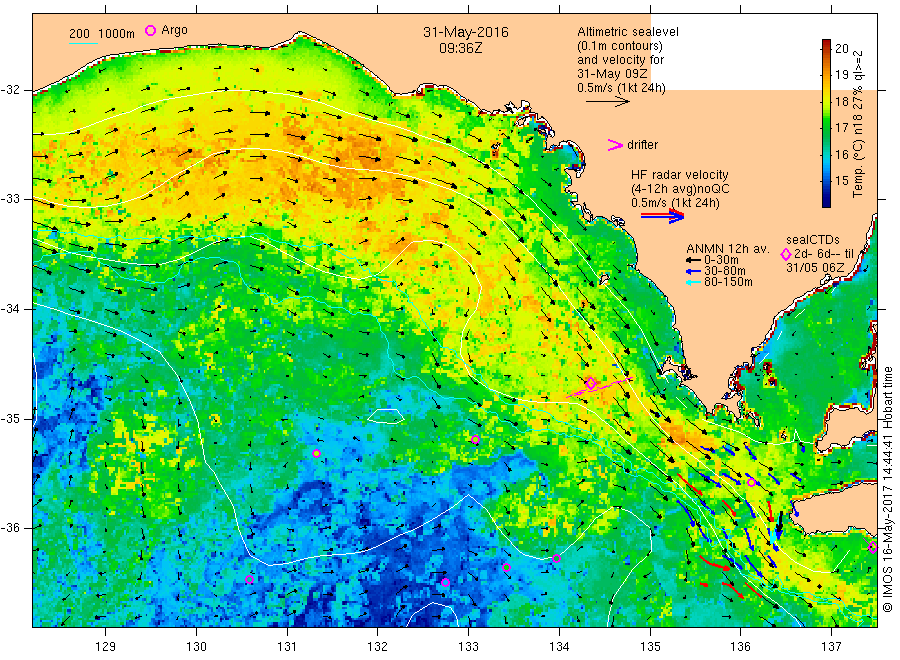Click the '131' longitude axis label
Viewport: 900px width, 660px height.
287,646
